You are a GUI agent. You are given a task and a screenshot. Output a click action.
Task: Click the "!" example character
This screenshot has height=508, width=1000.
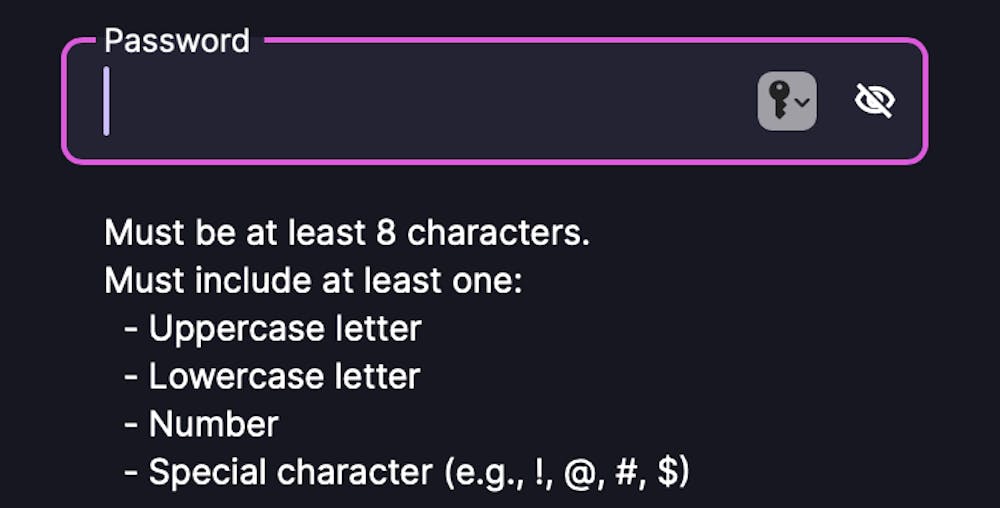[542, 473]
